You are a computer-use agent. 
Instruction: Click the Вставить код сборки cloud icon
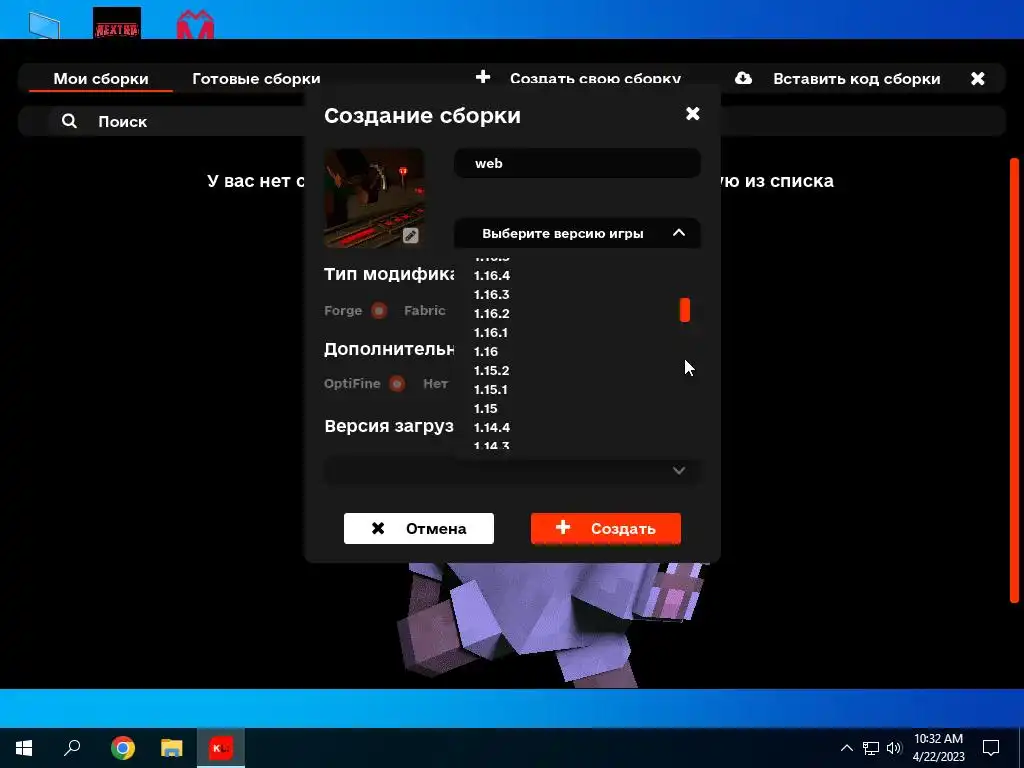click(743, 78)
